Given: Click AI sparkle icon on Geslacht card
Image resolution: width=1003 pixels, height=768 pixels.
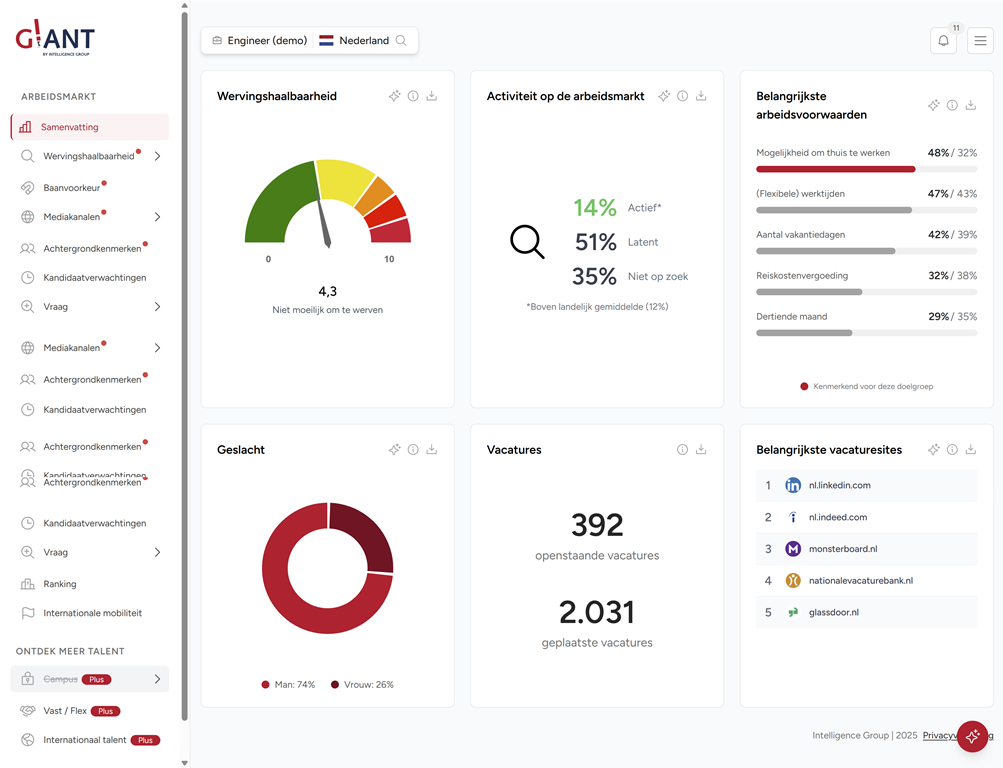Looking at the screenshot, I should (x=394, y=450).
